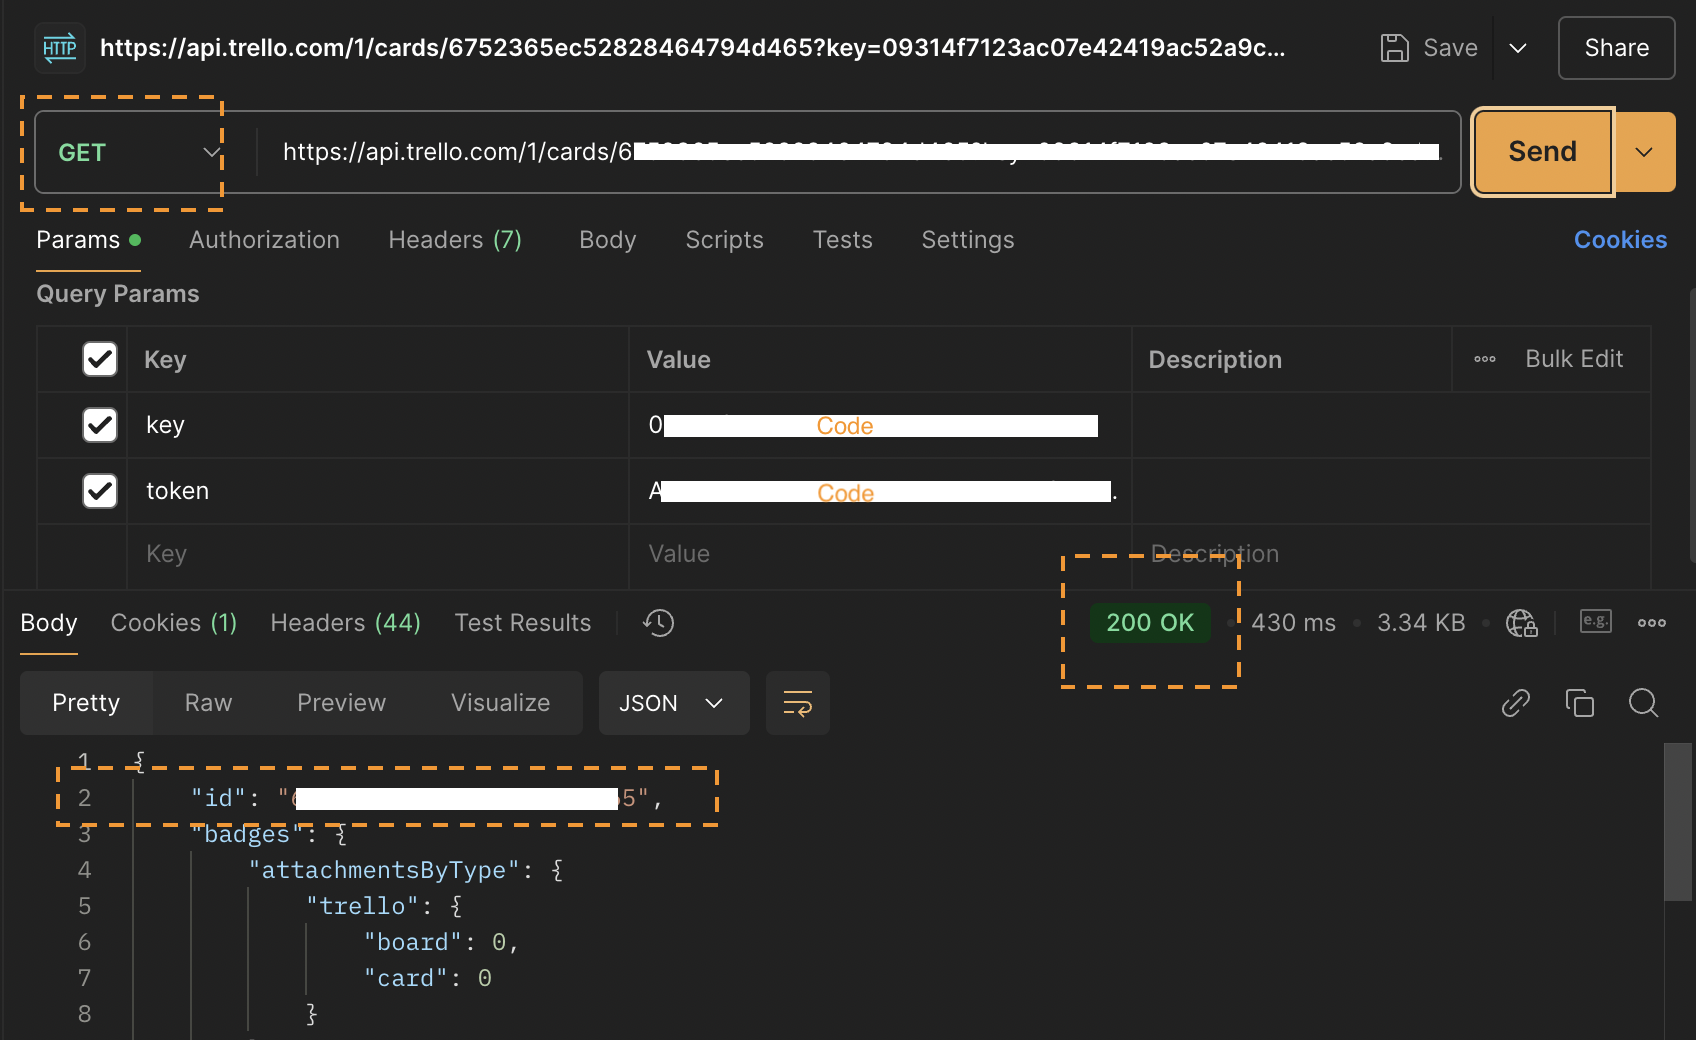Click the 3.34 KB response size
This screenshot has height=1040, width=1696.
[x=1421, y=623]
